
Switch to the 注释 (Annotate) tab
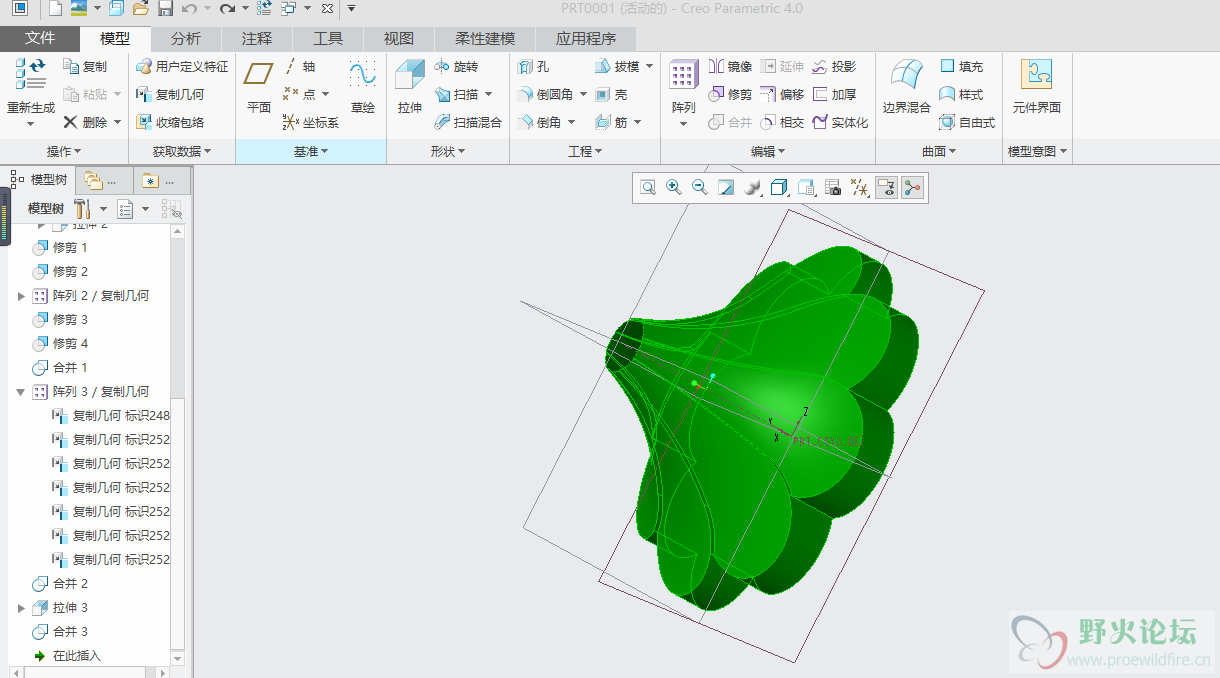click(257, 39)
